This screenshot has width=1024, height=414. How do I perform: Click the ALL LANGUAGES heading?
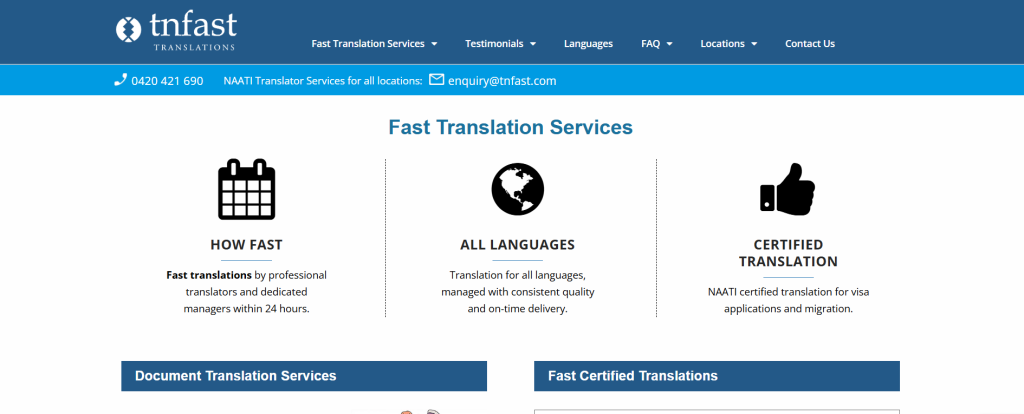click(517, 245)
